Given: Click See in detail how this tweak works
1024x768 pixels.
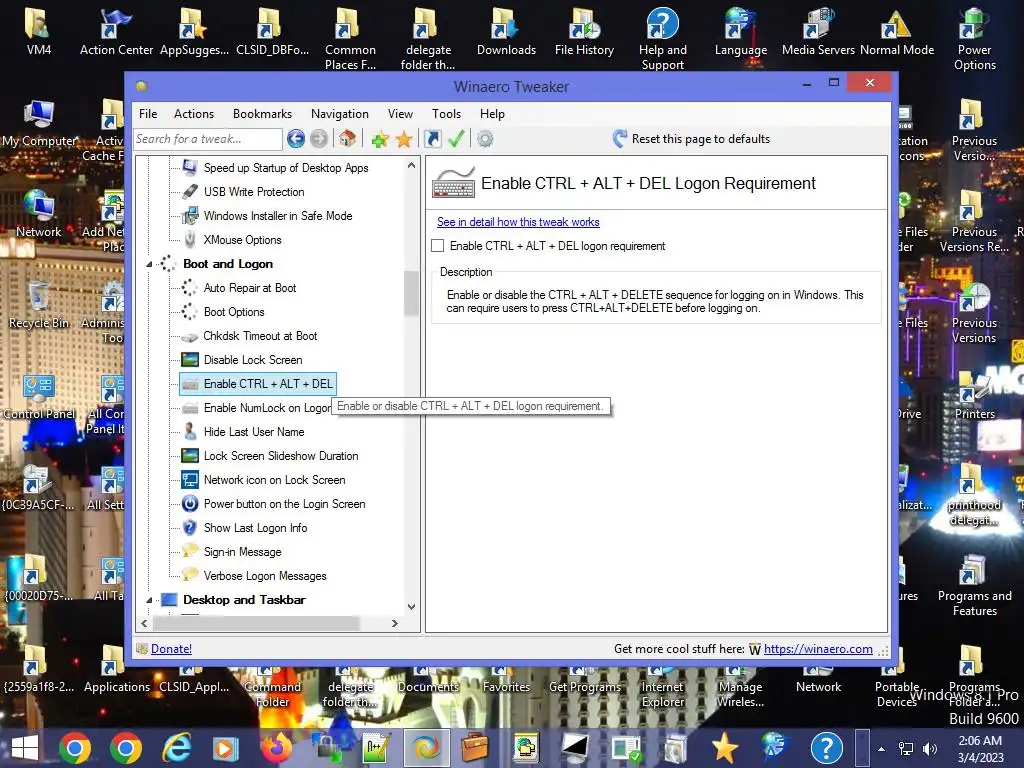Looking at the screenshot, I should click(x=518, y=222).
